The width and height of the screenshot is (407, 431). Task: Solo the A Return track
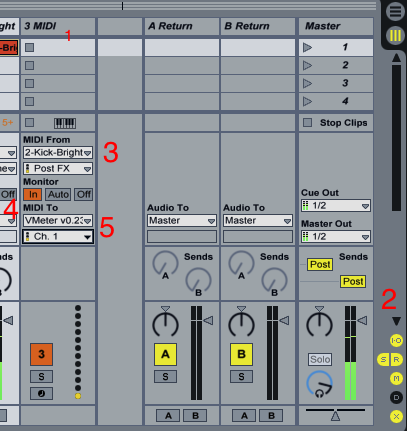165,377
